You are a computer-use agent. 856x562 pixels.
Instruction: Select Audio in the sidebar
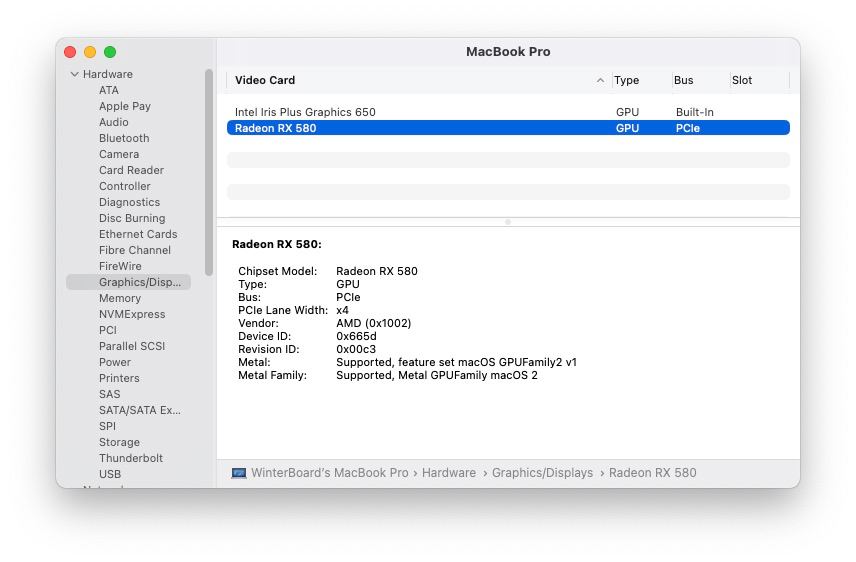click(114, 122)
